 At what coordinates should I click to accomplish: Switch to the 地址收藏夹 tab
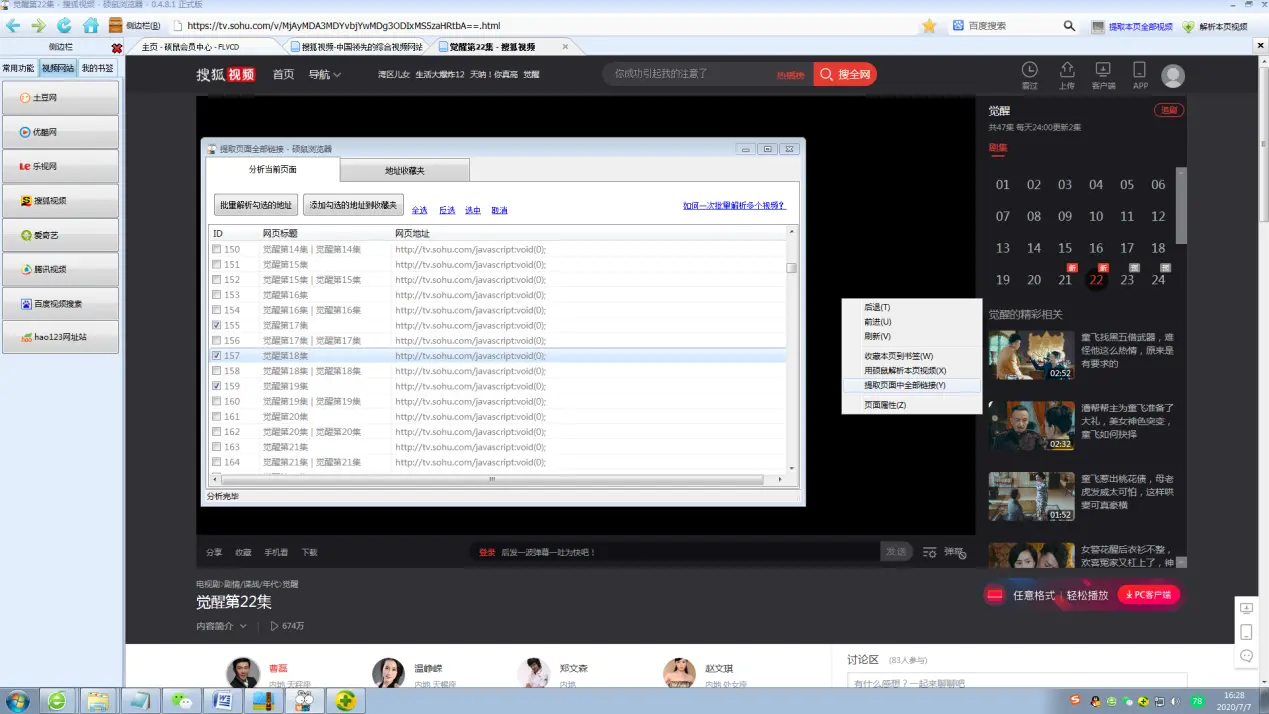(405, 171)
